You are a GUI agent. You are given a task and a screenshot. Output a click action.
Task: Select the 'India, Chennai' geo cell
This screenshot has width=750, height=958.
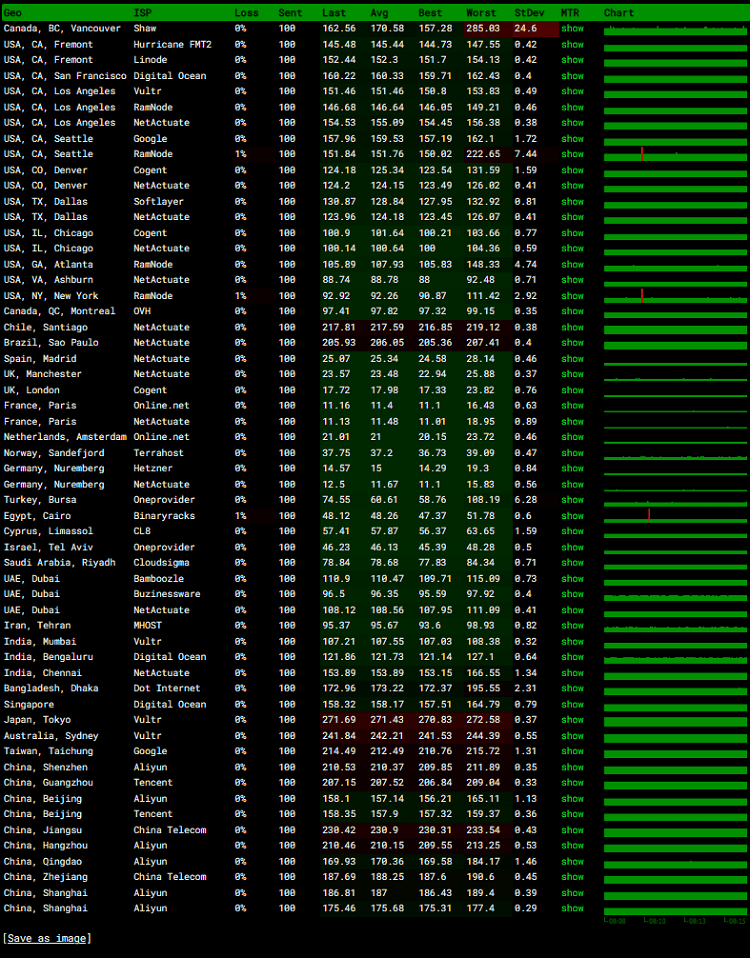[43, 672]
